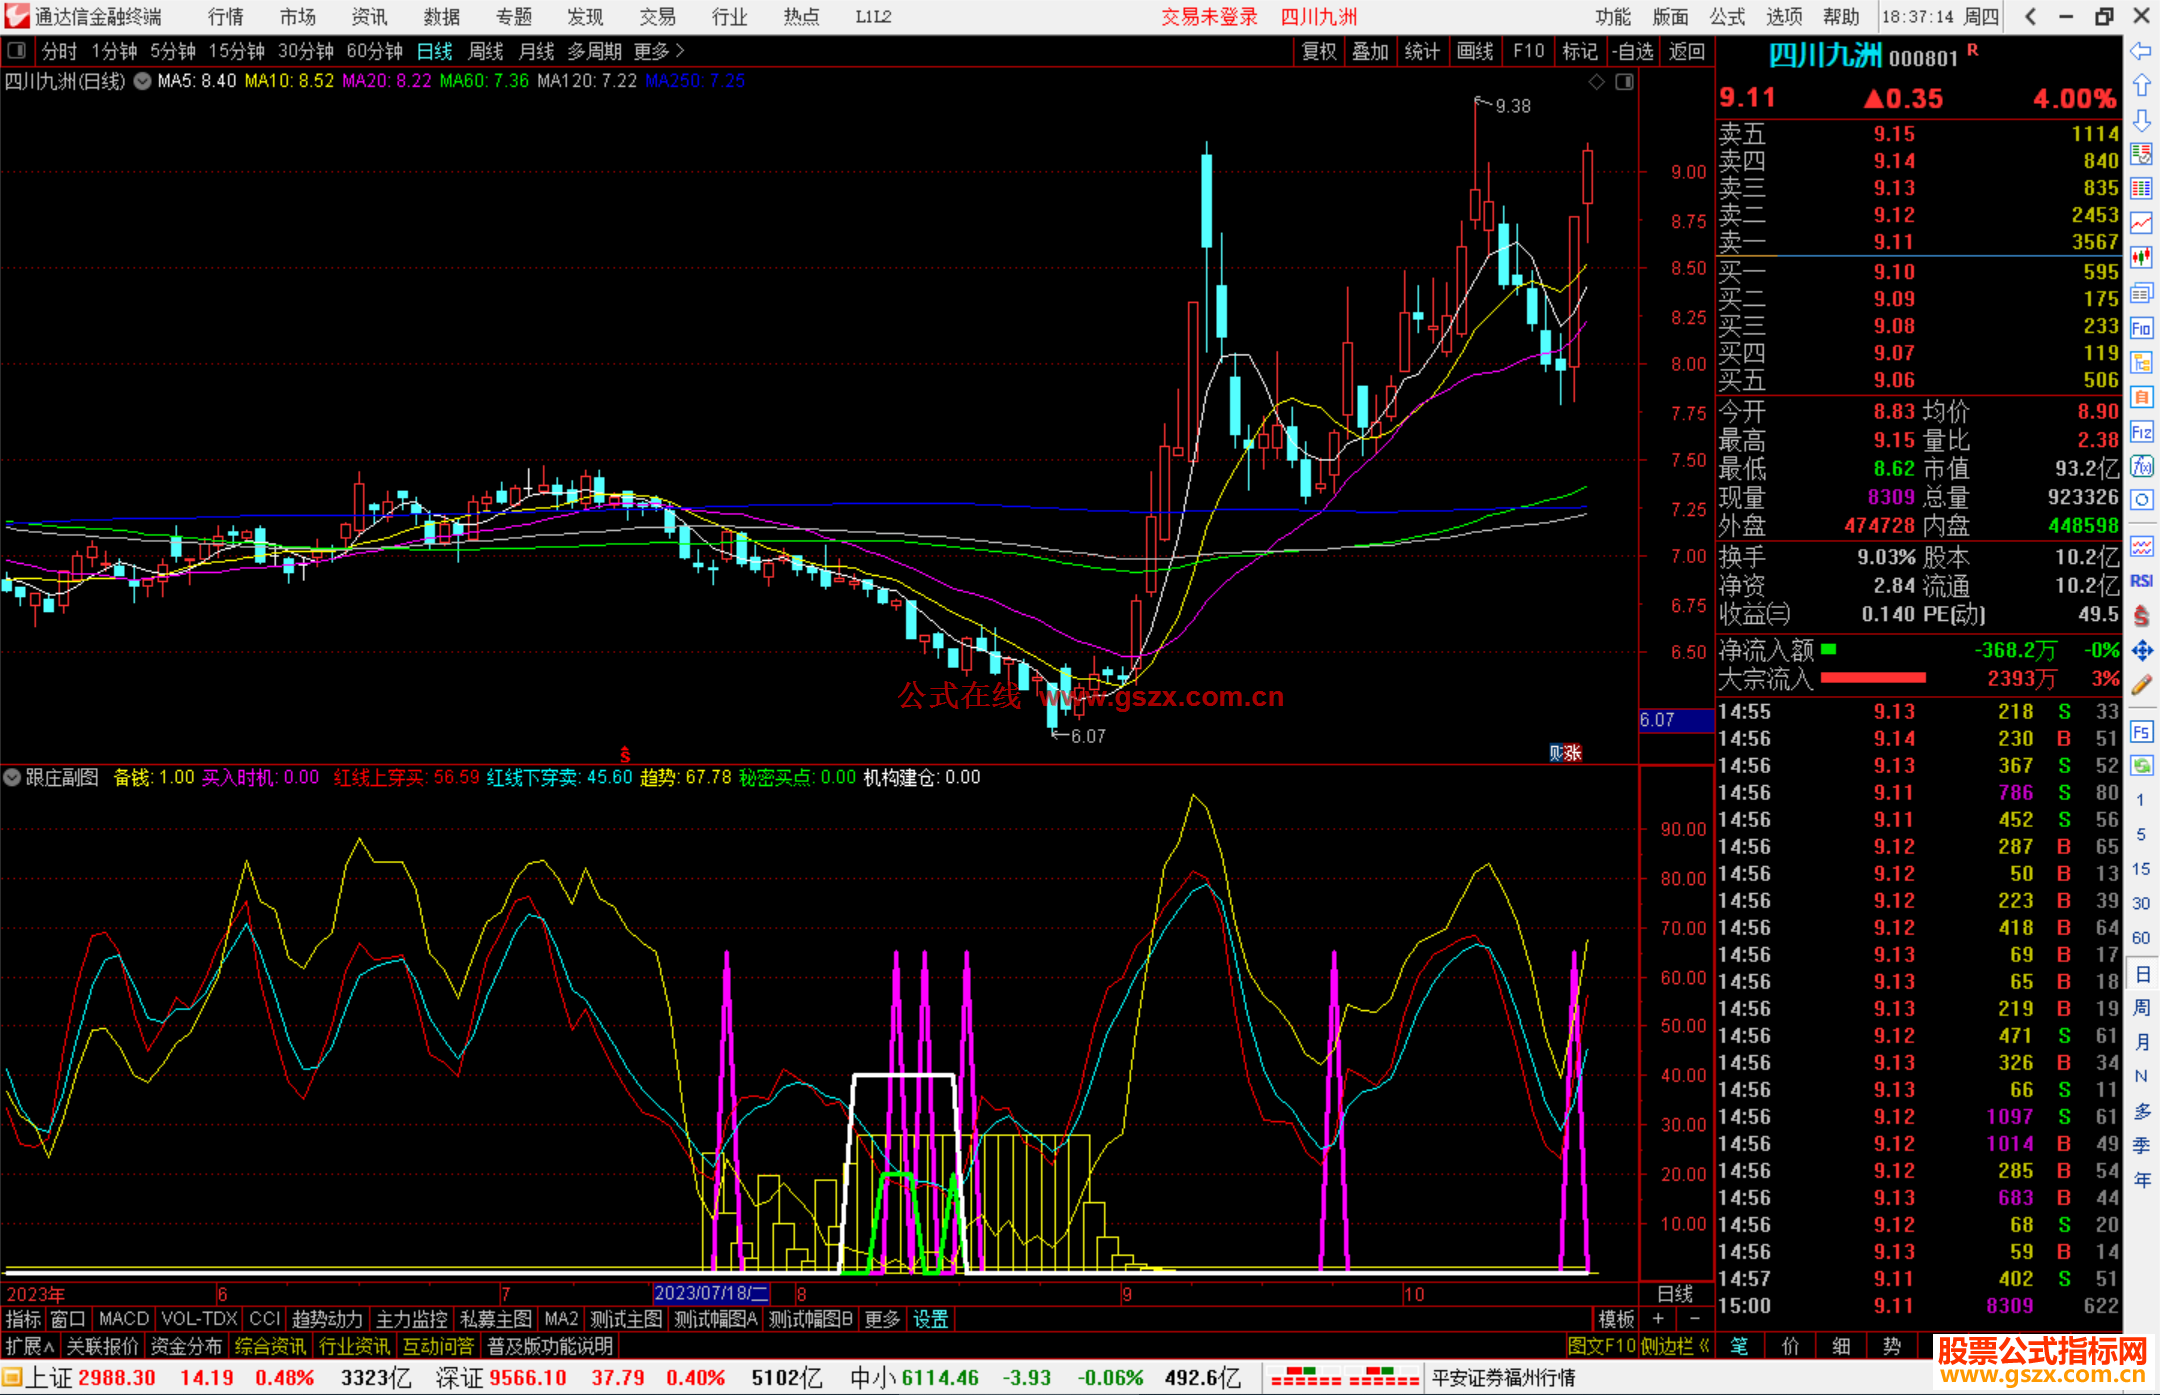Expand the 更多 period options
The height and width of the screenshot is (1395, 2160).
[659, 51]
